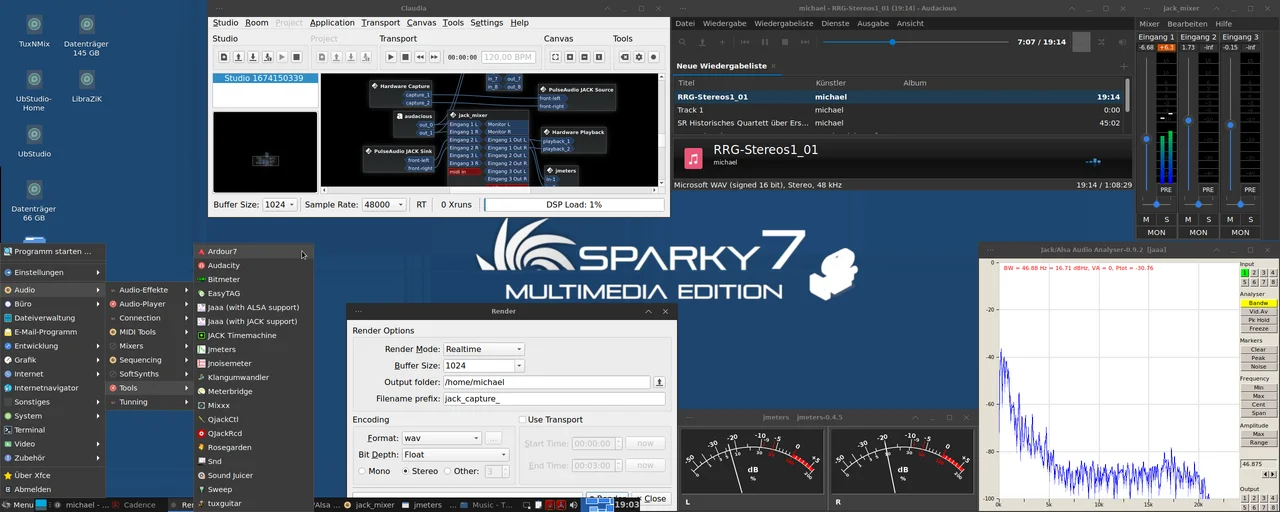Start Claudia transport playback

pos(391,58)
